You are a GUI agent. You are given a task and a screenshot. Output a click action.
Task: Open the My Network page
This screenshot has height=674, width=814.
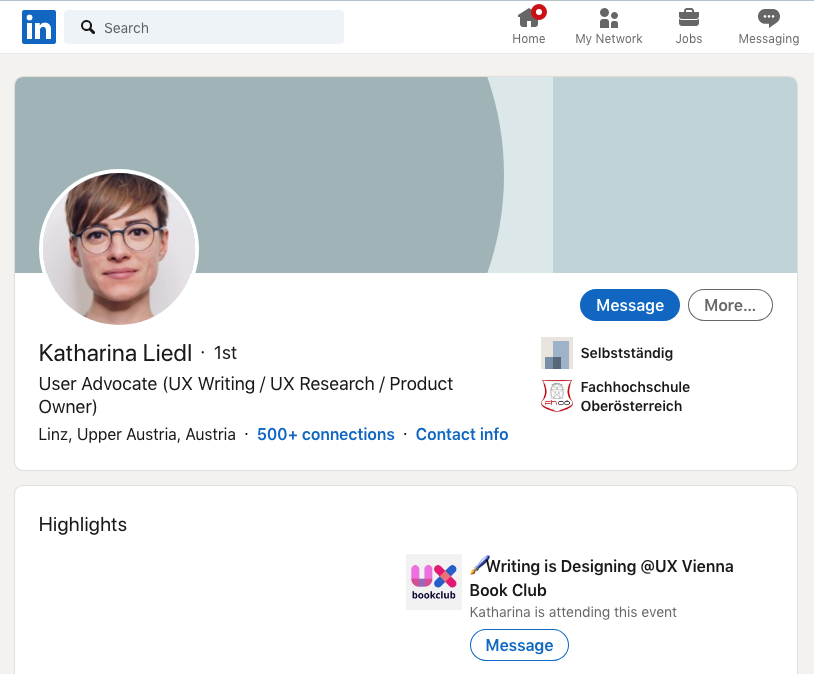coord(608,27)
